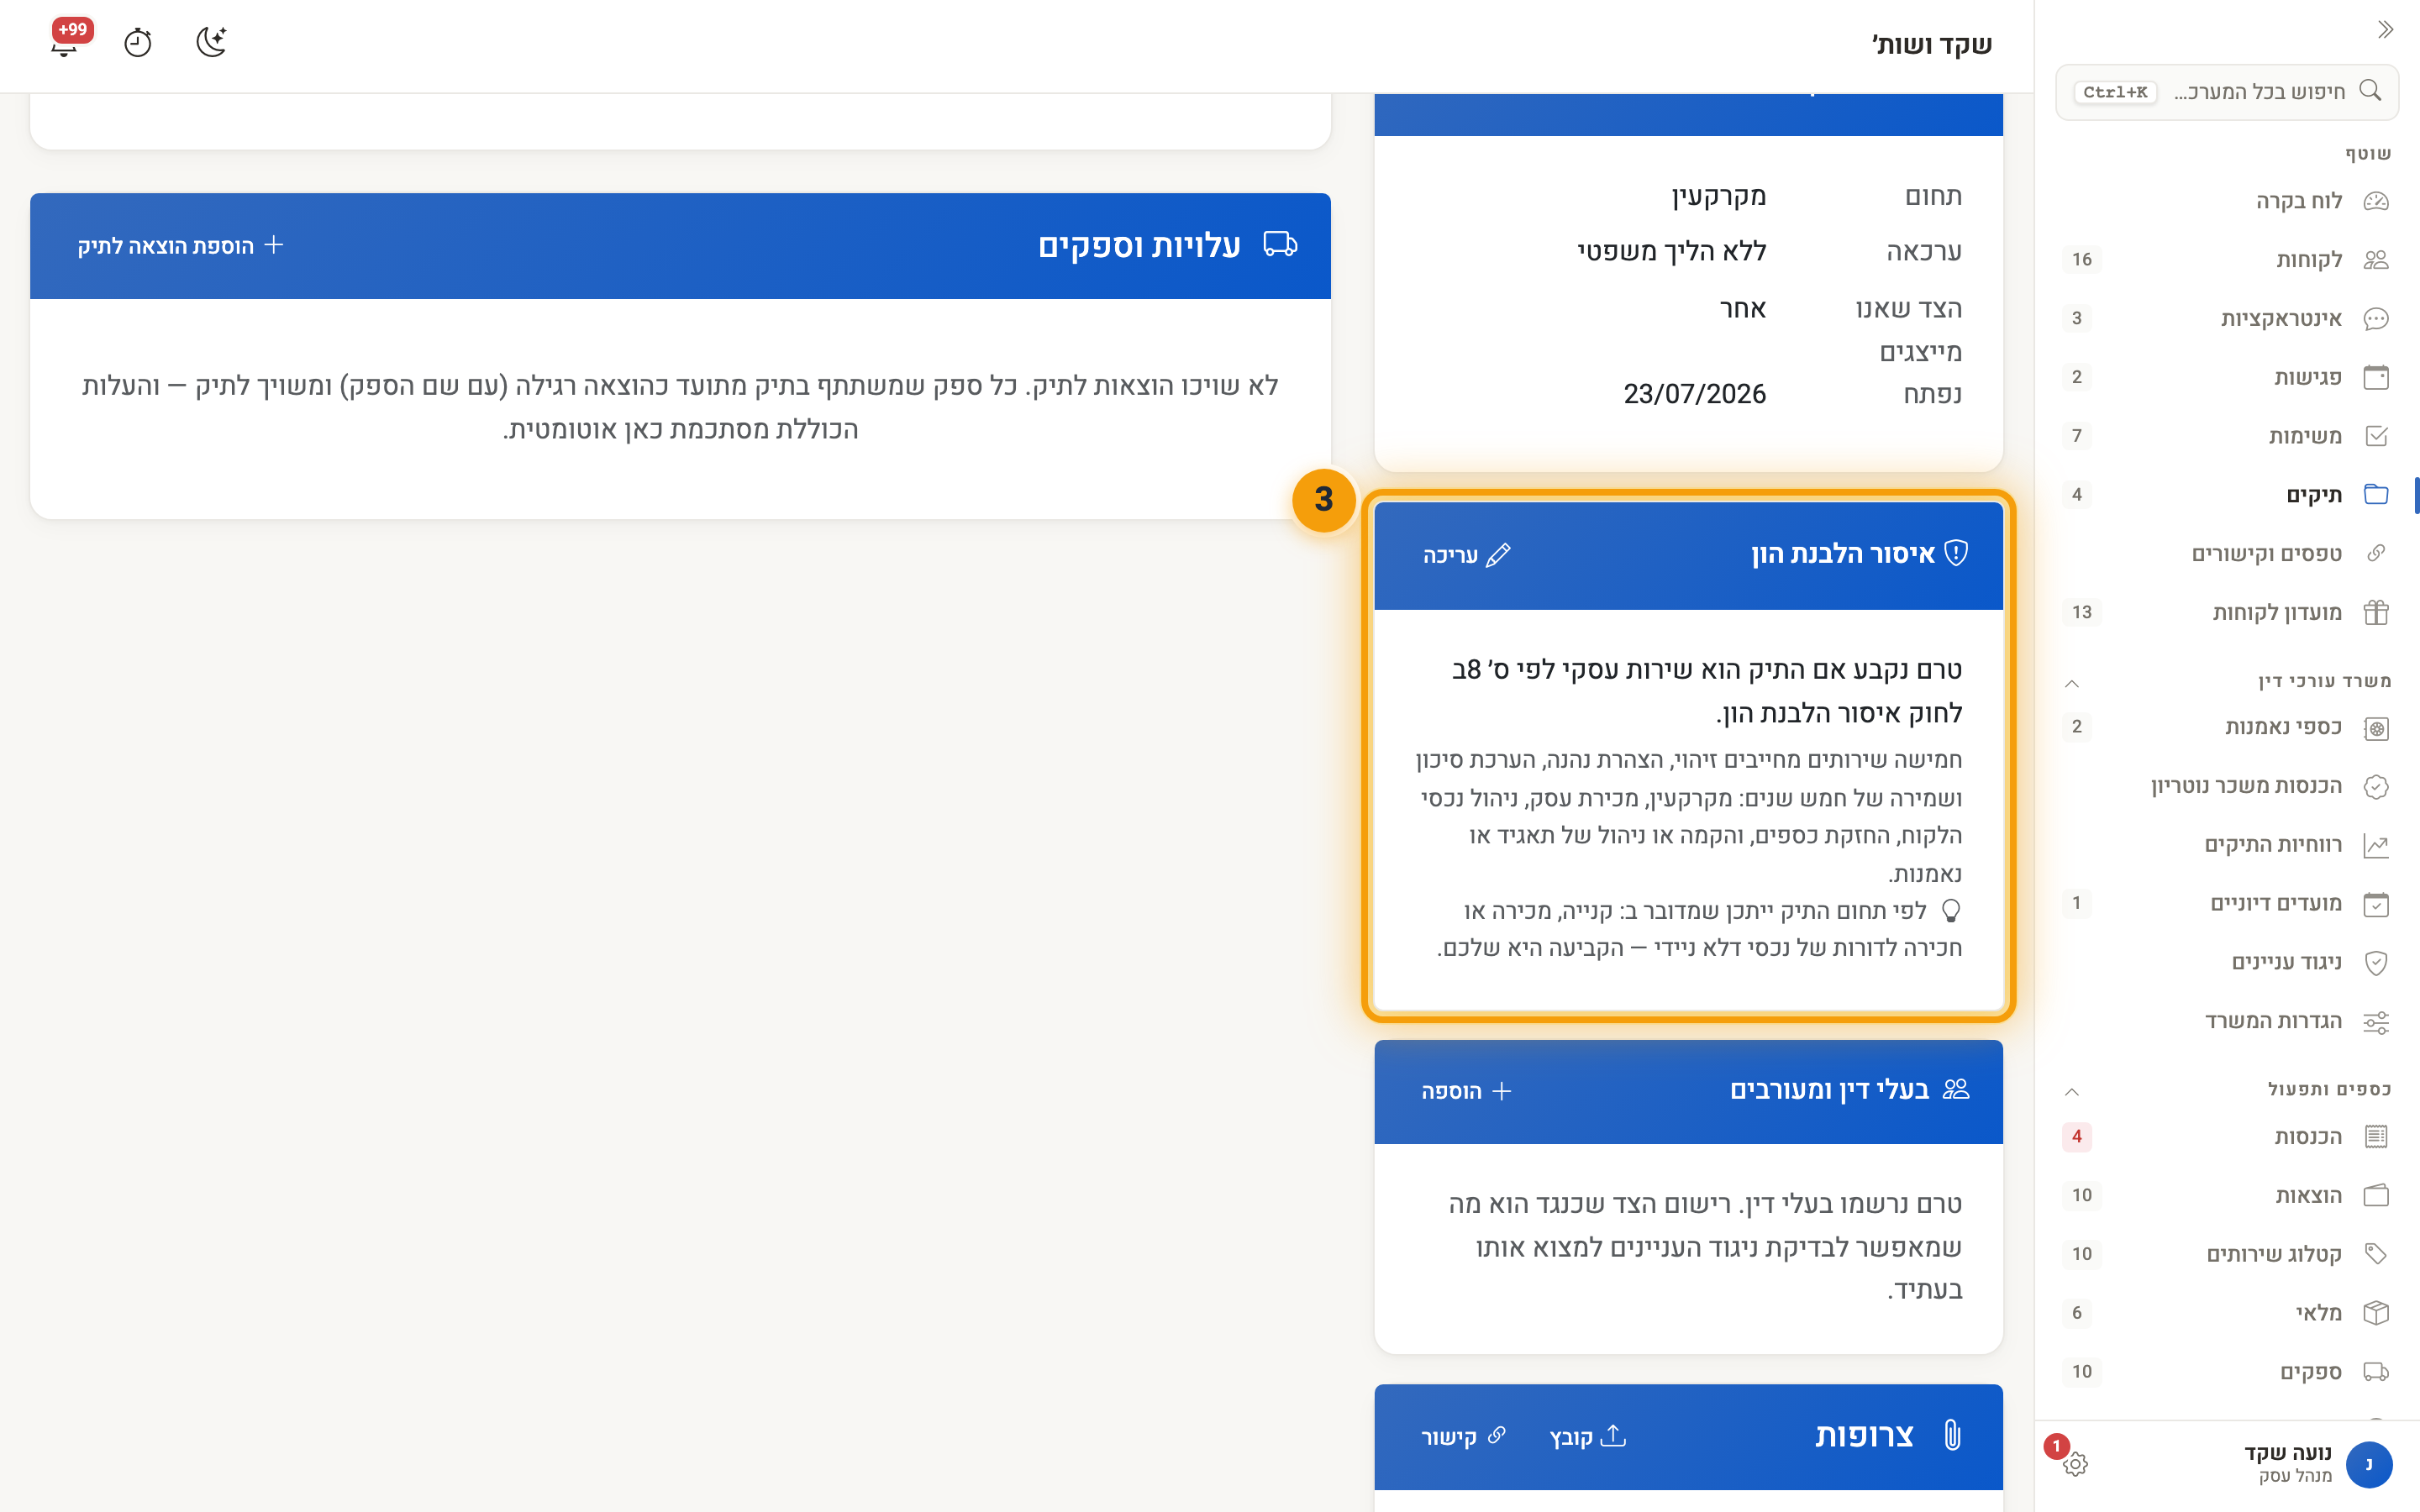Open אינטראקציות in the sidebar
The height and width of the screenshot is (1512, 2420).
click(x=2227, y=318)
